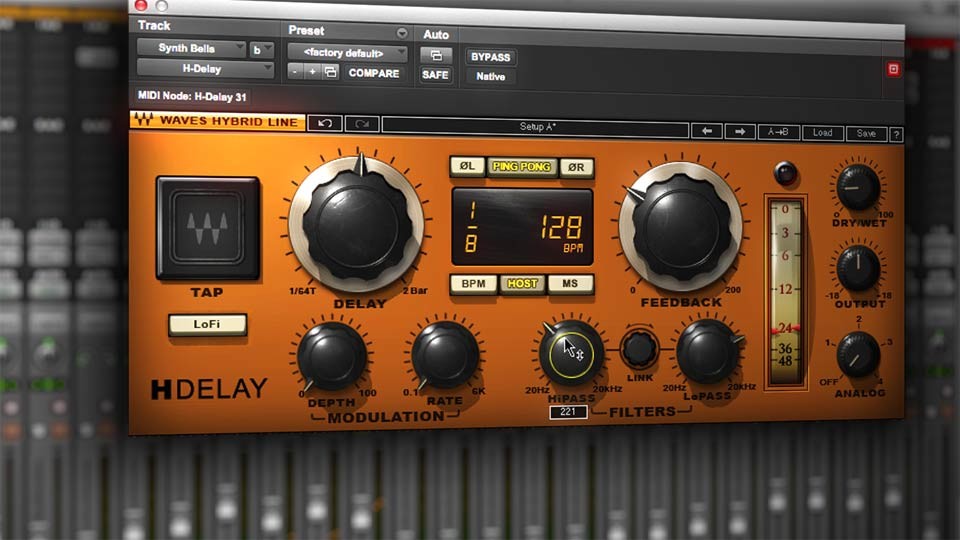This screenshot has height=540, width=960.
Task: Click the ANALOG mode selector knob
Action: pos(858,355)
